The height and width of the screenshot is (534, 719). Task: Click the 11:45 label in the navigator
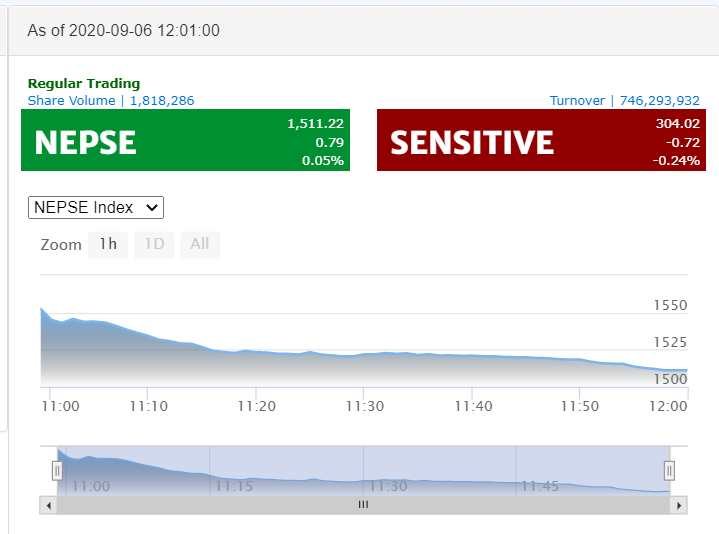[x=540, y=486]
